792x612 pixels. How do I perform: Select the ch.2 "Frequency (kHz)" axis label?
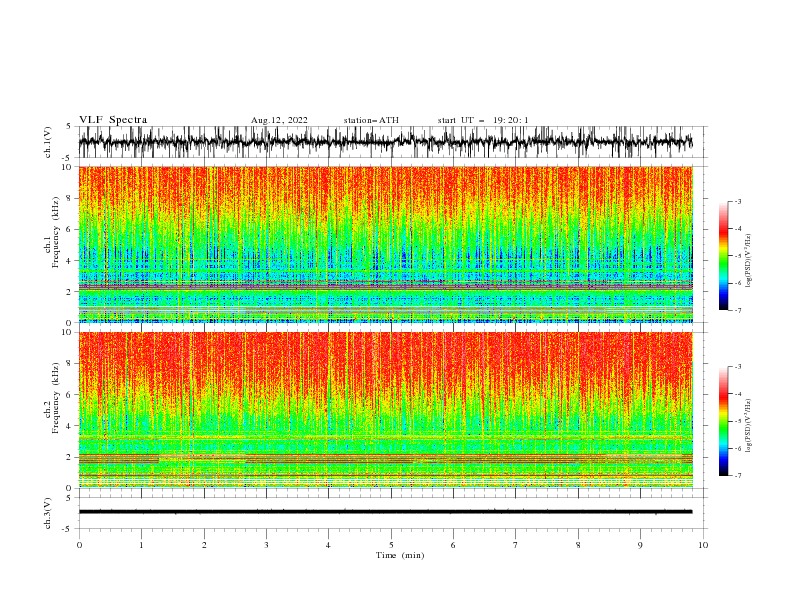click(x=56, y=398)
